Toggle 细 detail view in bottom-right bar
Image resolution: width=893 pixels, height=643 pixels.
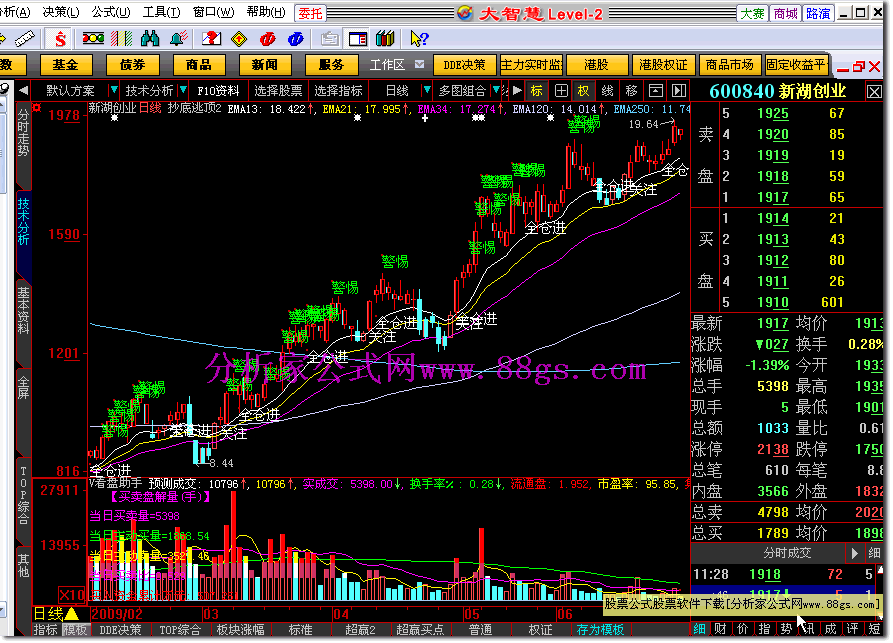tap(699, 629)
